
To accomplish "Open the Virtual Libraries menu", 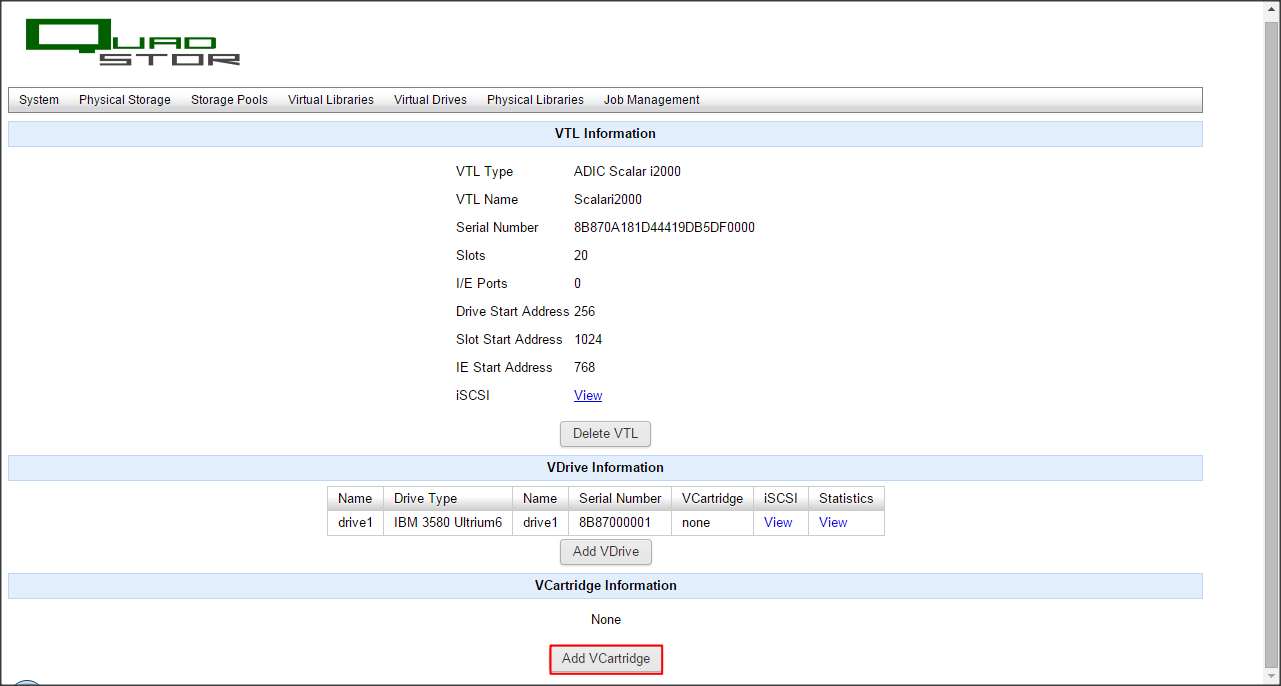I will [331, 100].
